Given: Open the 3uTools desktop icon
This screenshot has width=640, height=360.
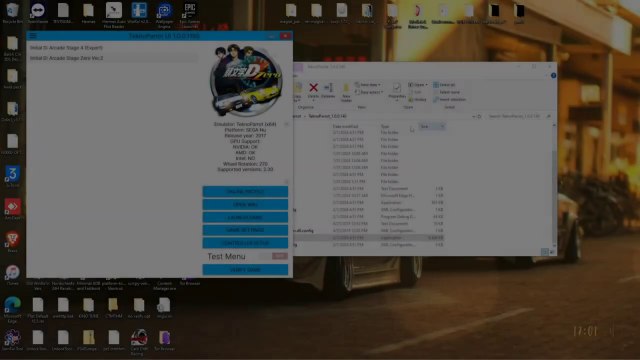Looking at the screenshot, I should click(12, 176).
